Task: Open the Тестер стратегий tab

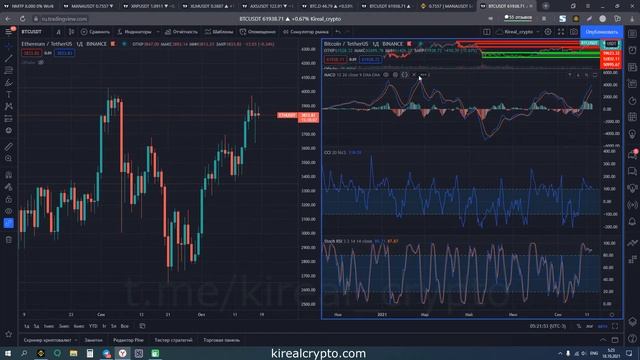Action: [x=173, y=340]
